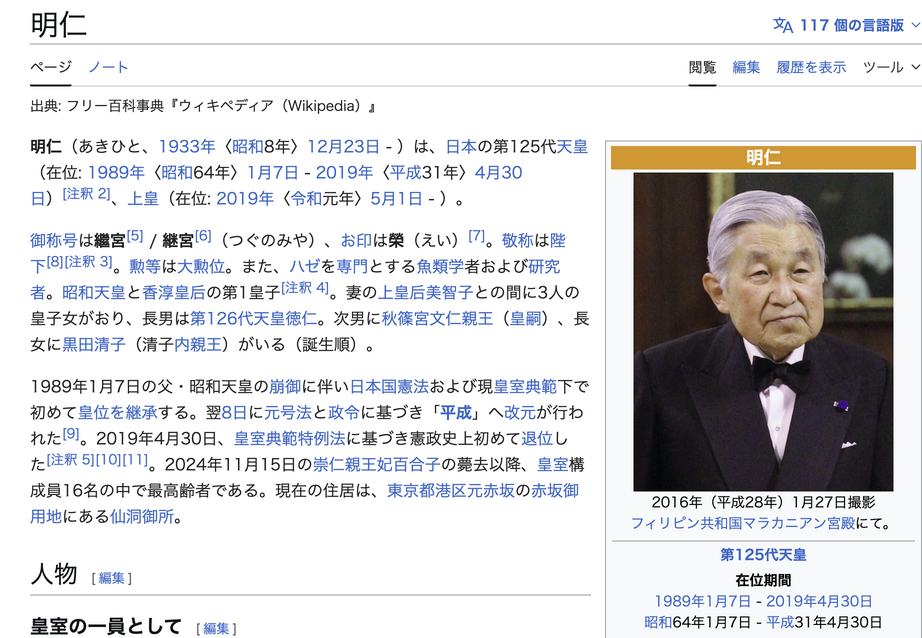Click the 第125代天皇 infobox link
Image resolution: width=922 pixels, height=638 pixels.
point(763,554)
